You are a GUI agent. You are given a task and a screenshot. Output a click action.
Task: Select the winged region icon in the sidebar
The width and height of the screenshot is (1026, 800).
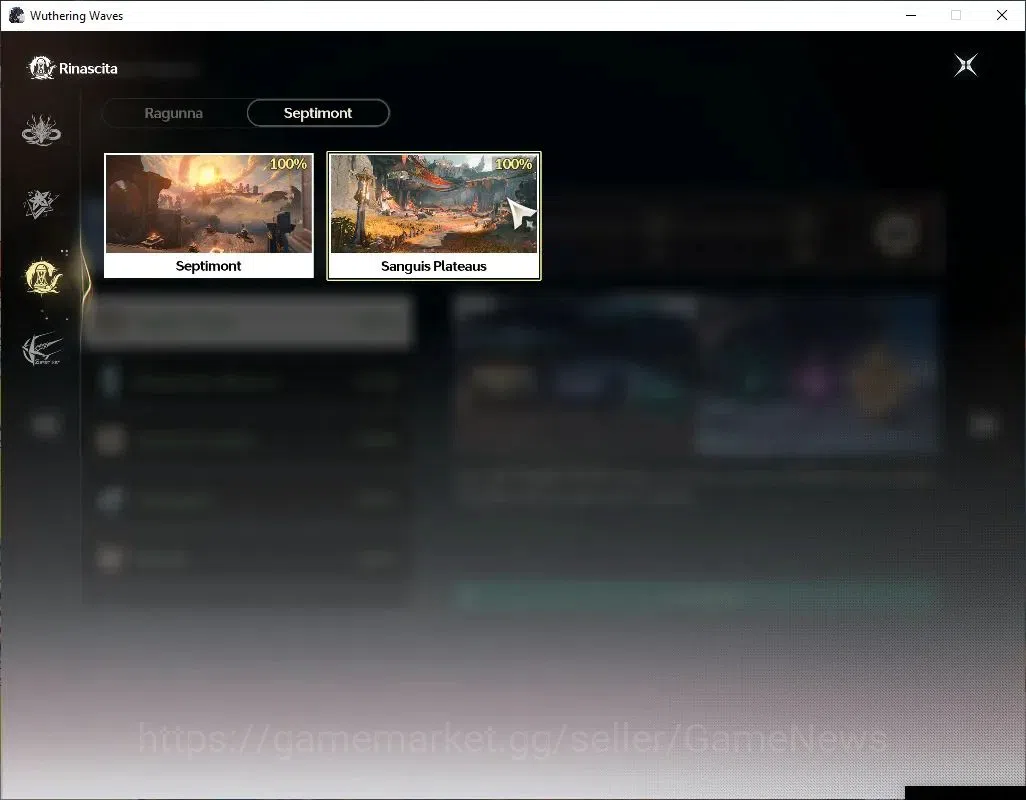42,349
